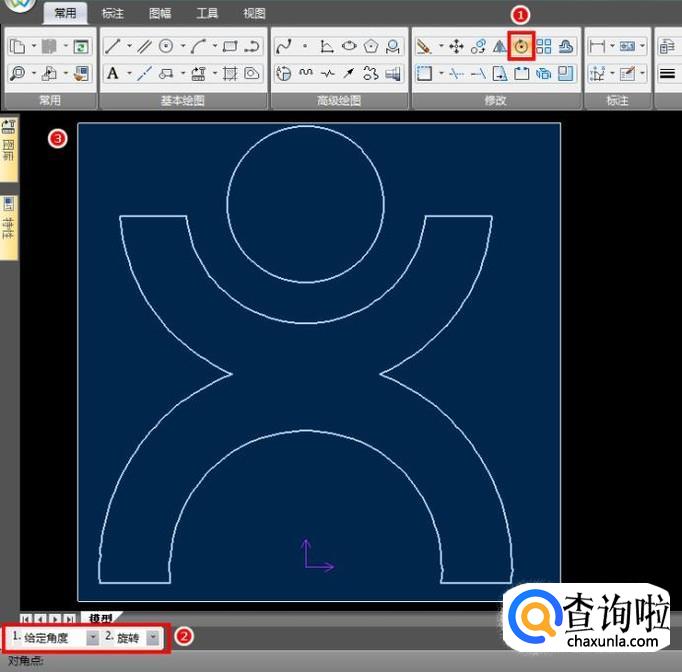The height and width of the screenshot is (672, 682).
Task: Select the Move tool with four arrows
Action: (456, 46)
